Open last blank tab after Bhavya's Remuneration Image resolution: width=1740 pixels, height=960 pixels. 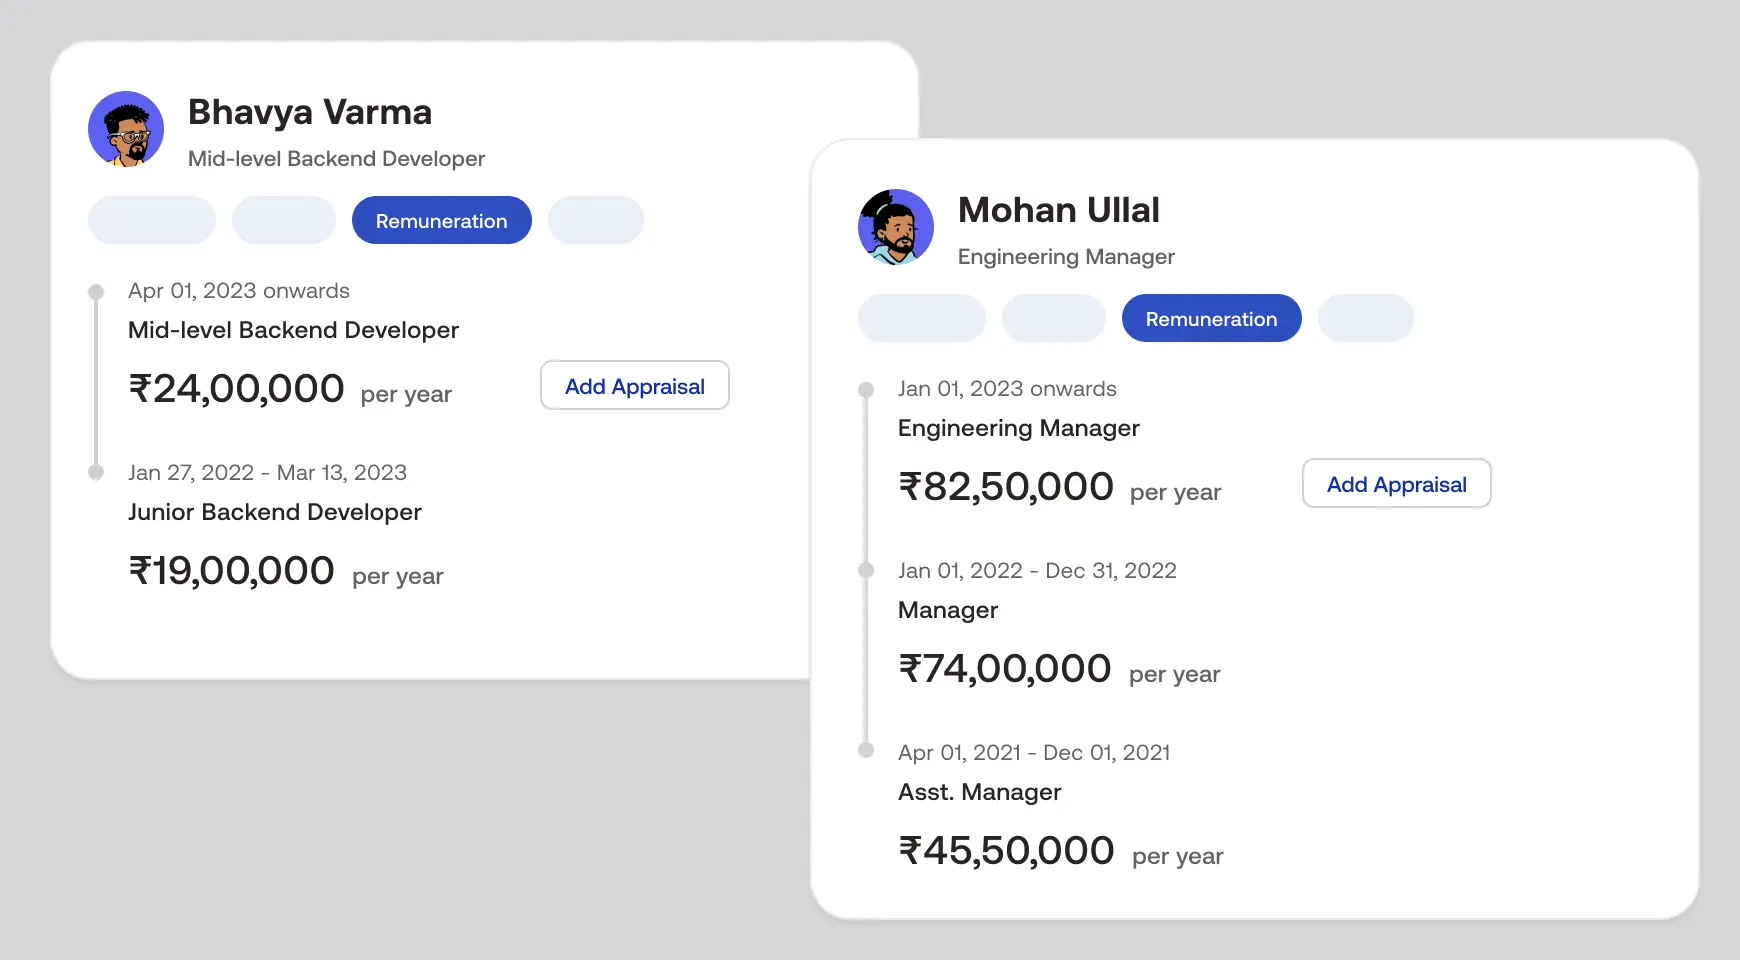tap(596, 221)
